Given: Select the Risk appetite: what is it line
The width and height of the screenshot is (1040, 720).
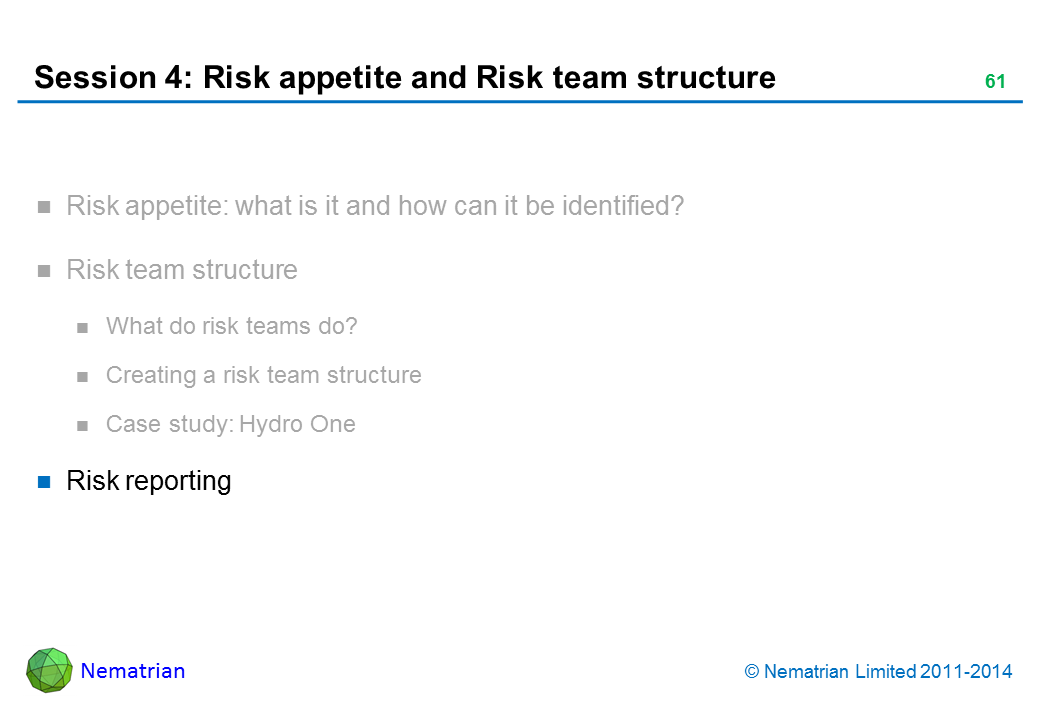Looking at the screenshot, I should pyautogui.click(x=375, y=207).
